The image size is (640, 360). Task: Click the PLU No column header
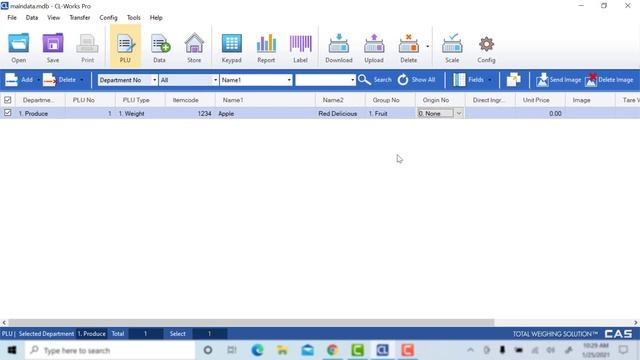pyautogui.click(x=90, y=100)
